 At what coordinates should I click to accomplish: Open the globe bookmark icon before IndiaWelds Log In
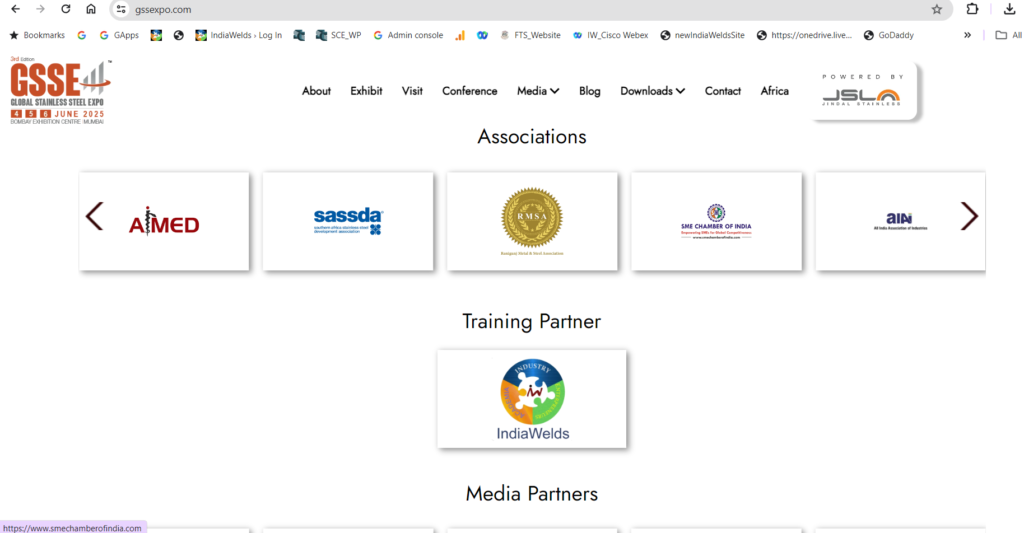[x=178, y=35]
